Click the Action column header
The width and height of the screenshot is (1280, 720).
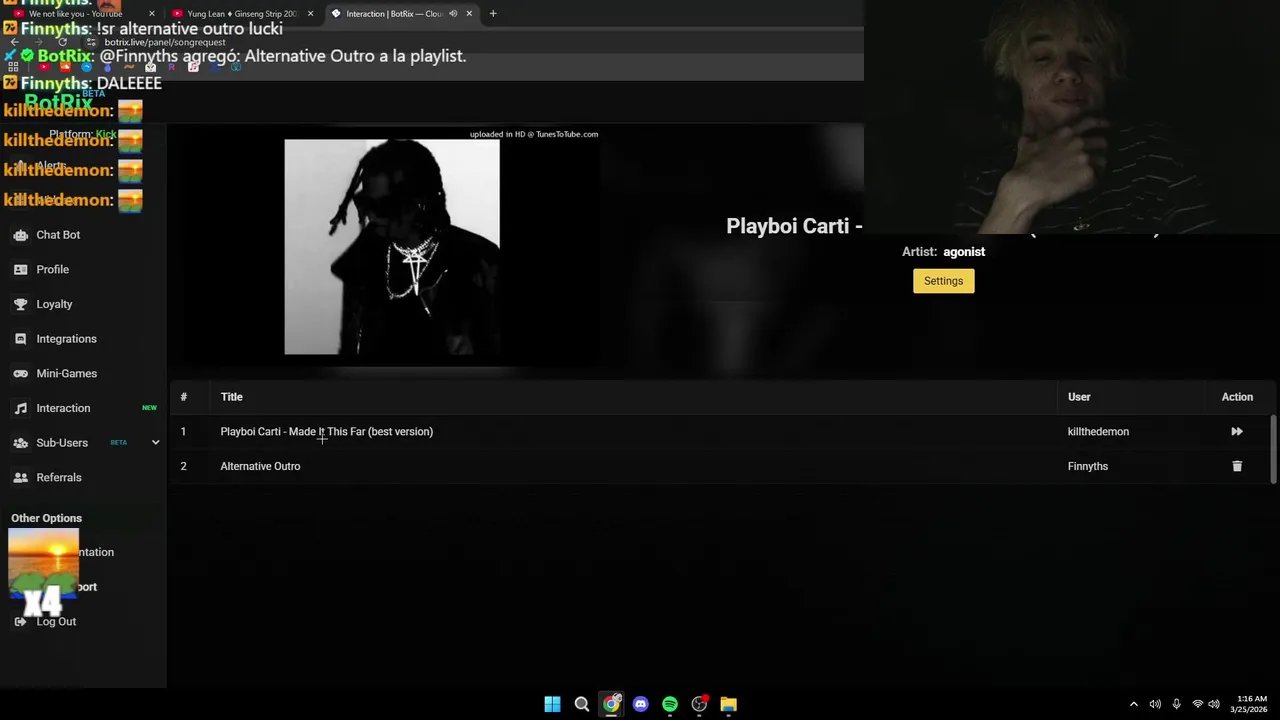tap(1237, 397)
